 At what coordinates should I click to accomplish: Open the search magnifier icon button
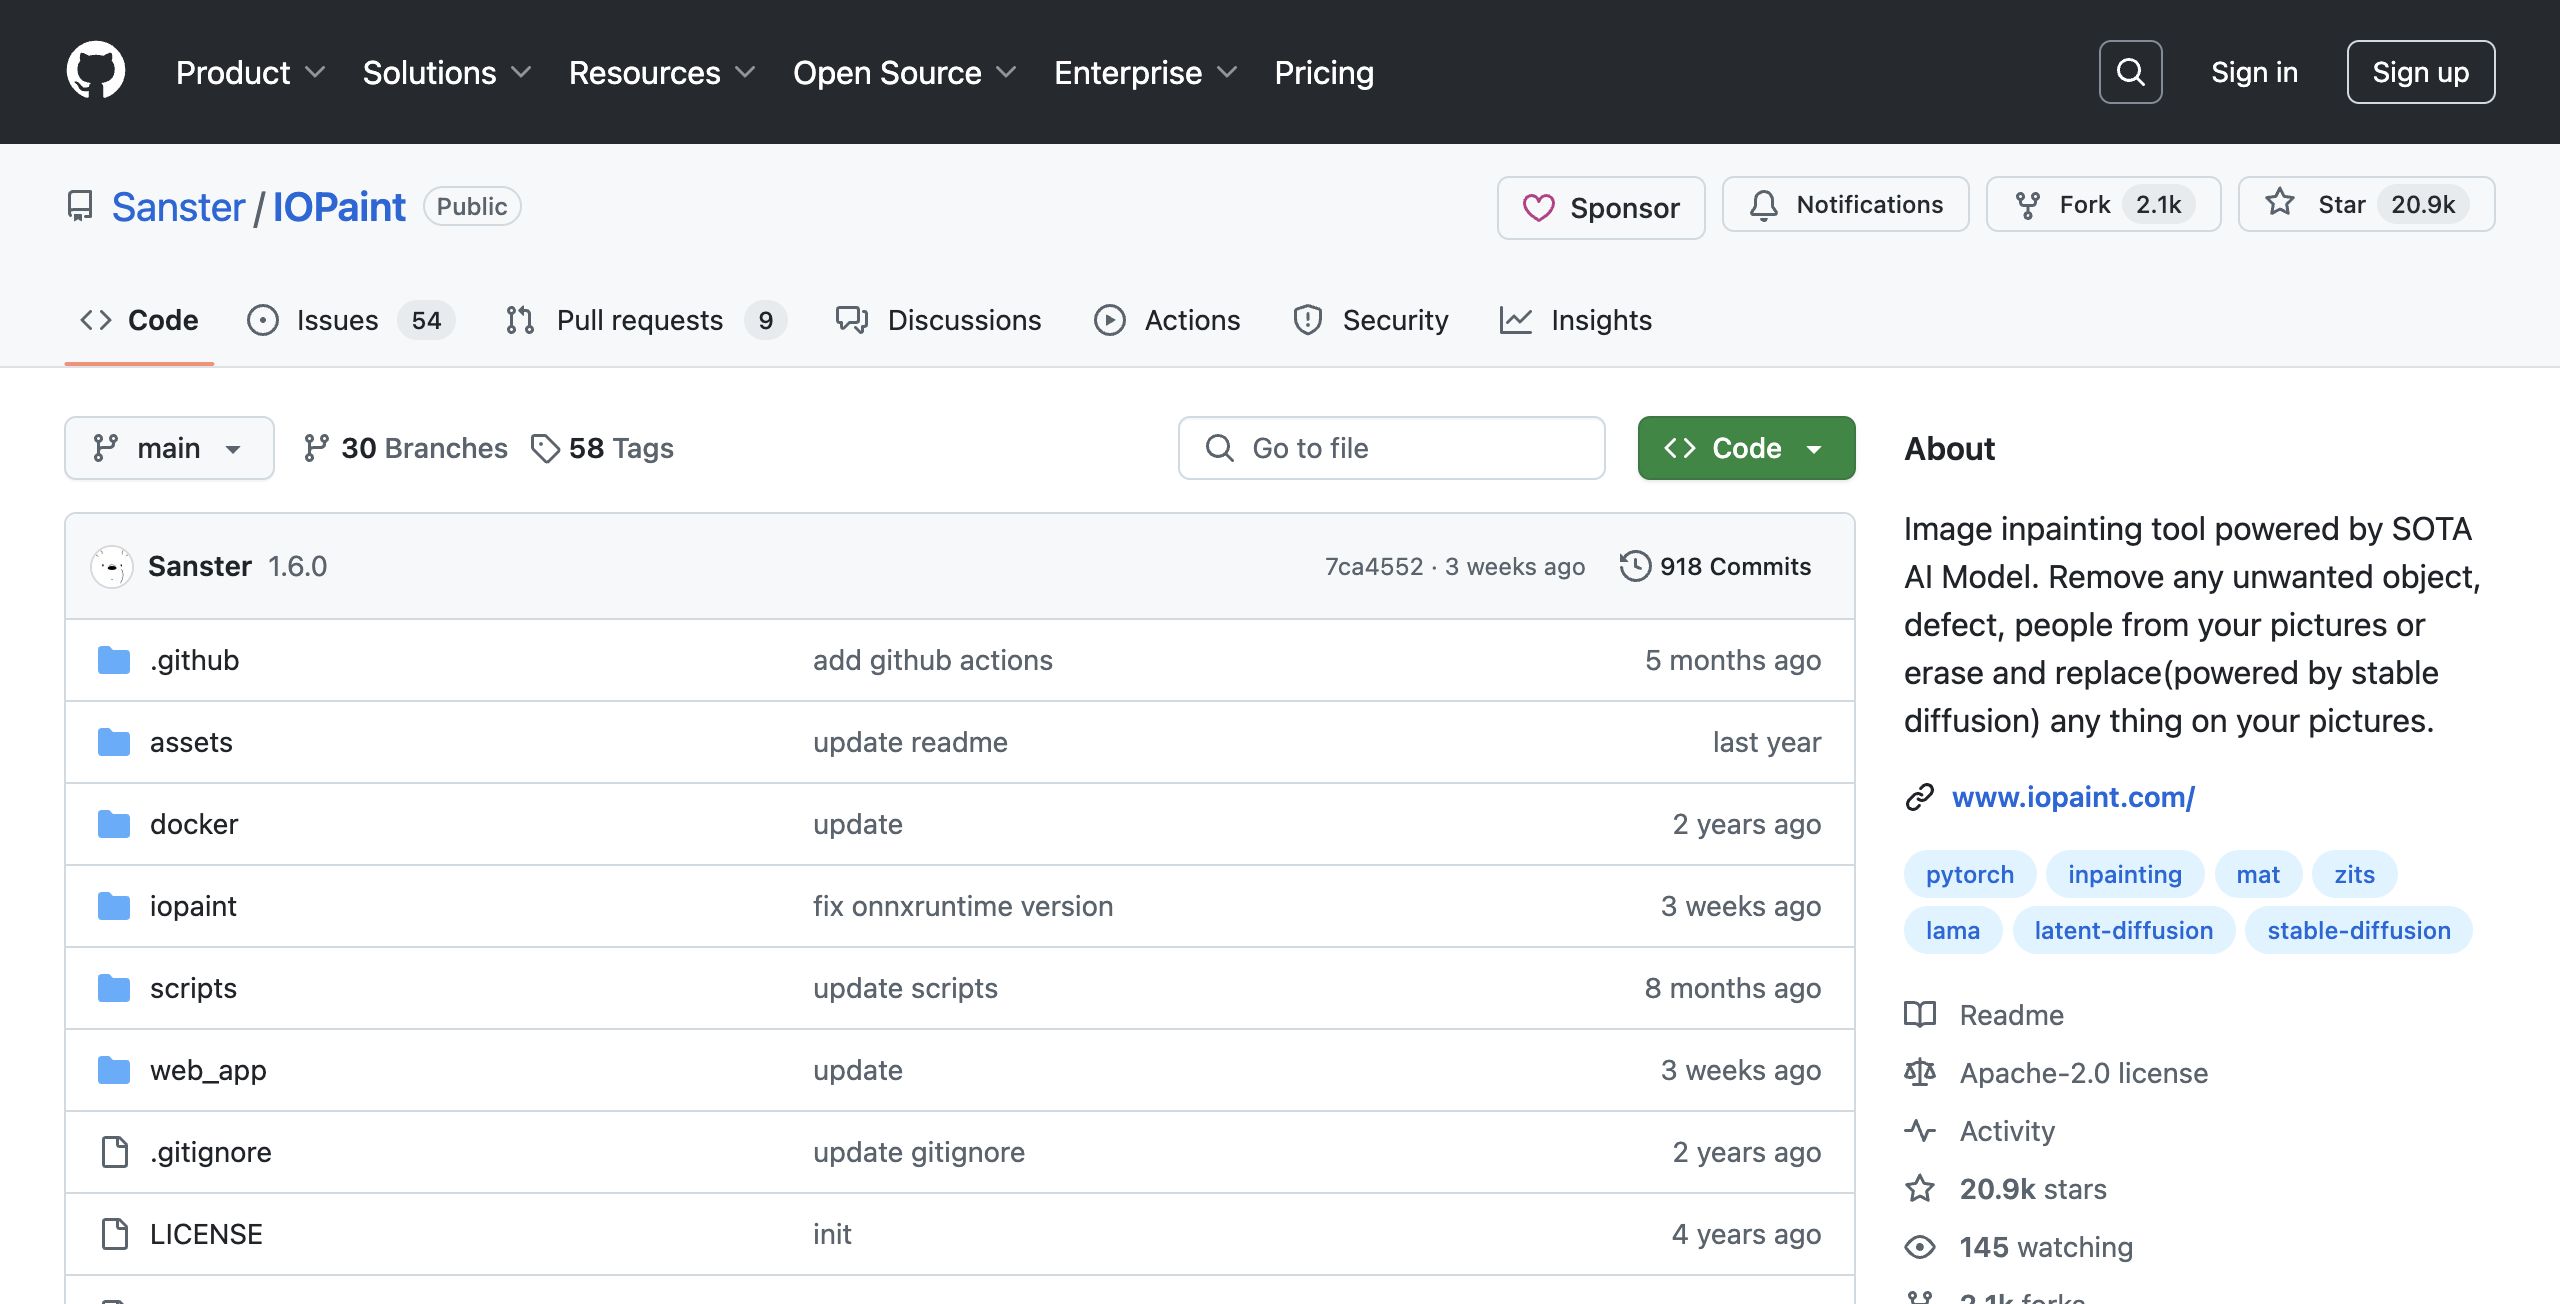click(2130, 72)
